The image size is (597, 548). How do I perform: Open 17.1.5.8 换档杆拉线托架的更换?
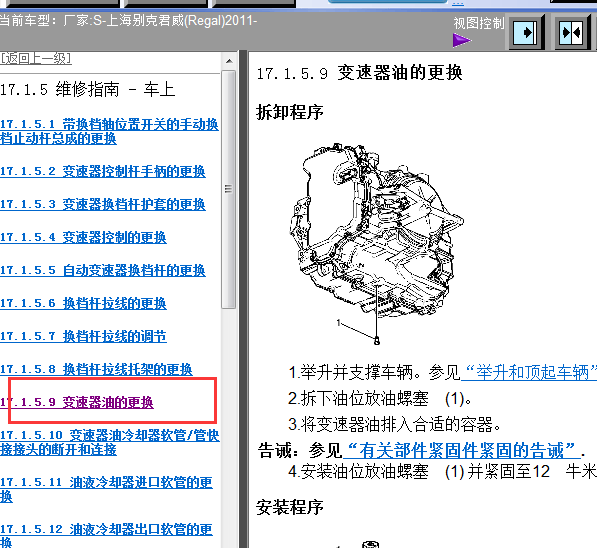click(x=96, y=369)
